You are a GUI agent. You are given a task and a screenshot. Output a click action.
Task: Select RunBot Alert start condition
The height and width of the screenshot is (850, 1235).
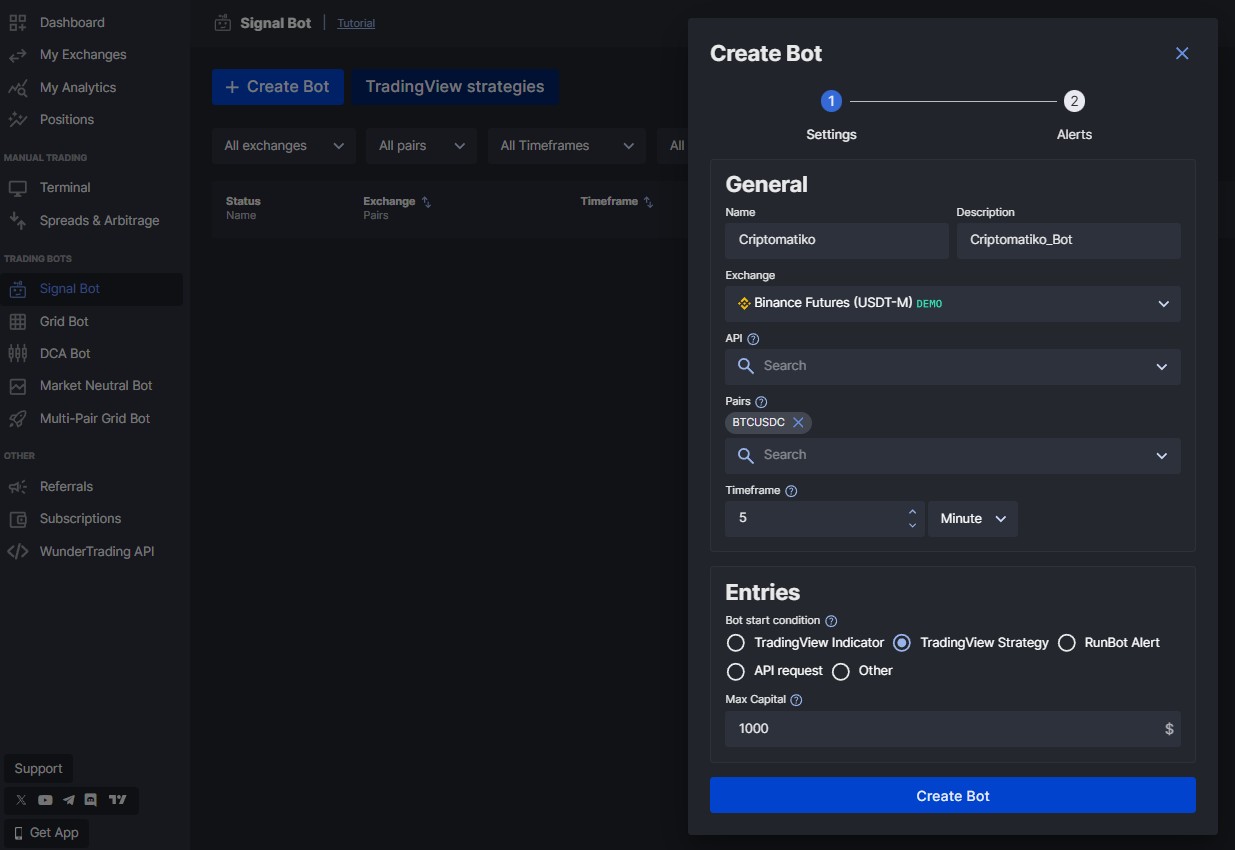point(1066,643)
